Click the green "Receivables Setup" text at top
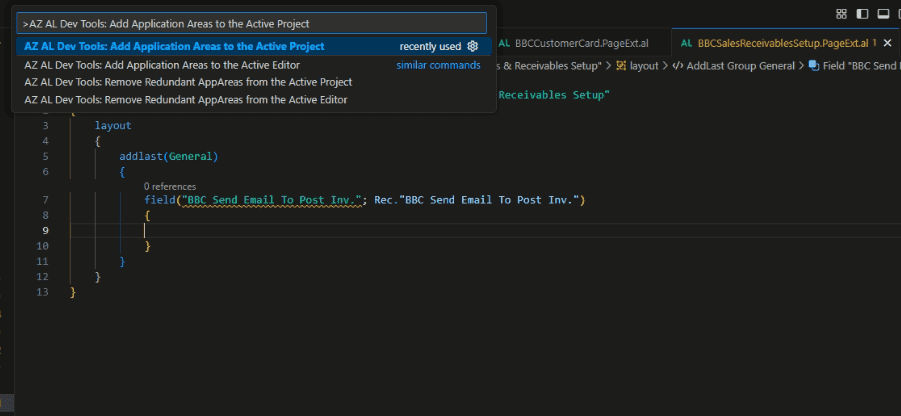 552,95
